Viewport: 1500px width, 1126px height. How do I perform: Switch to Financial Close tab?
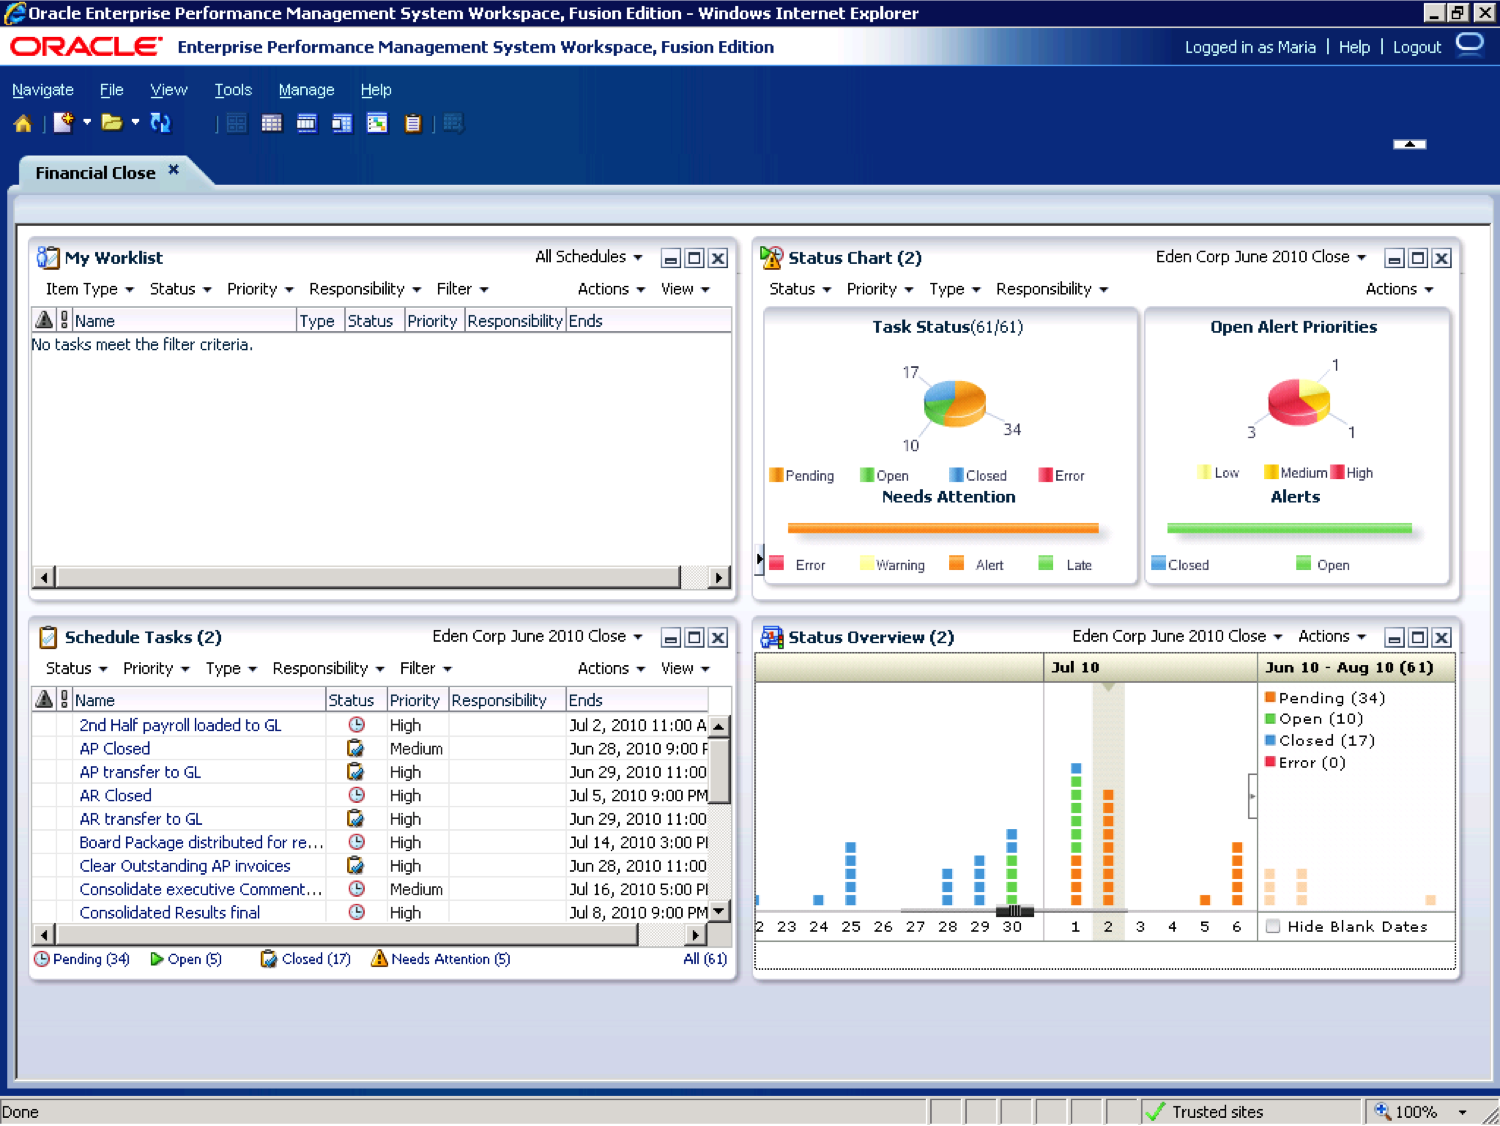(x=95, y=172)
